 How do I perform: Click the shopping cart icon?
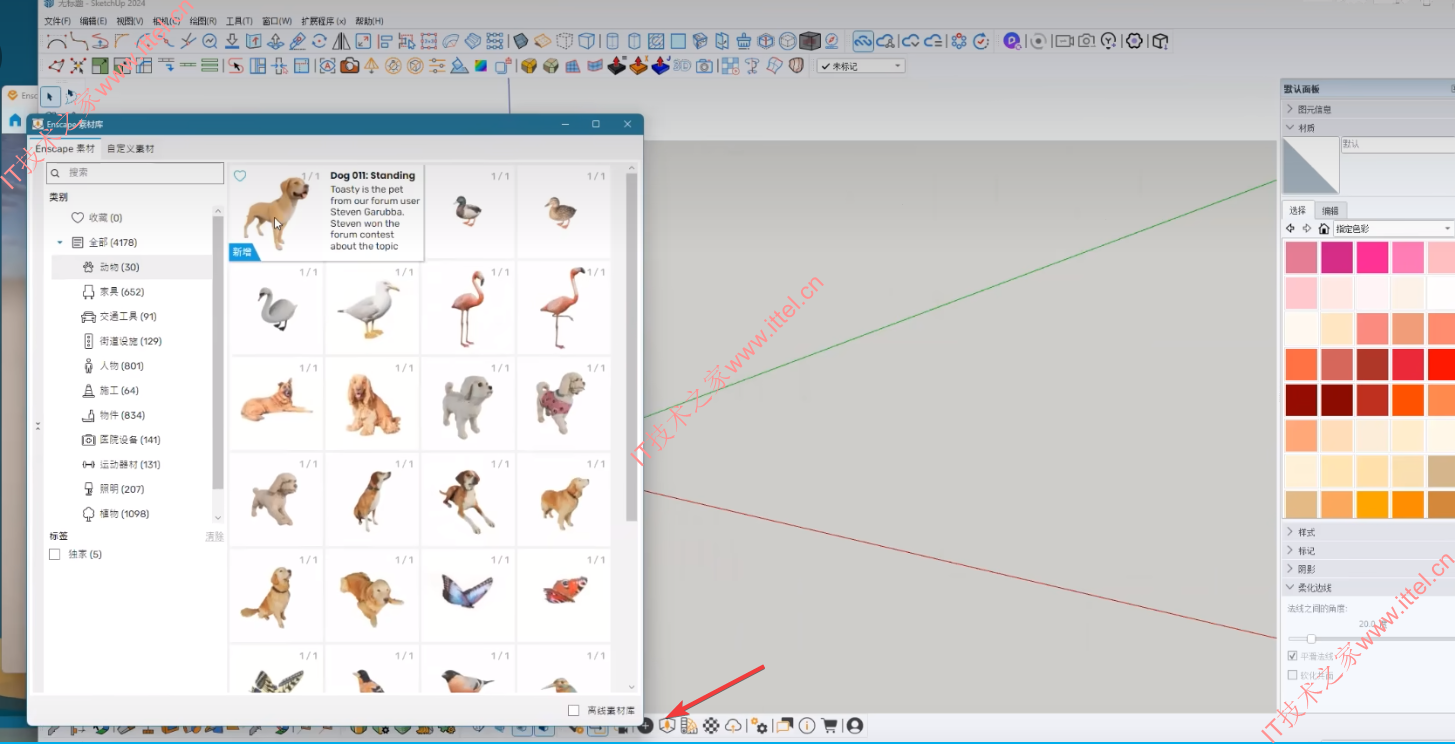[829, 725]
